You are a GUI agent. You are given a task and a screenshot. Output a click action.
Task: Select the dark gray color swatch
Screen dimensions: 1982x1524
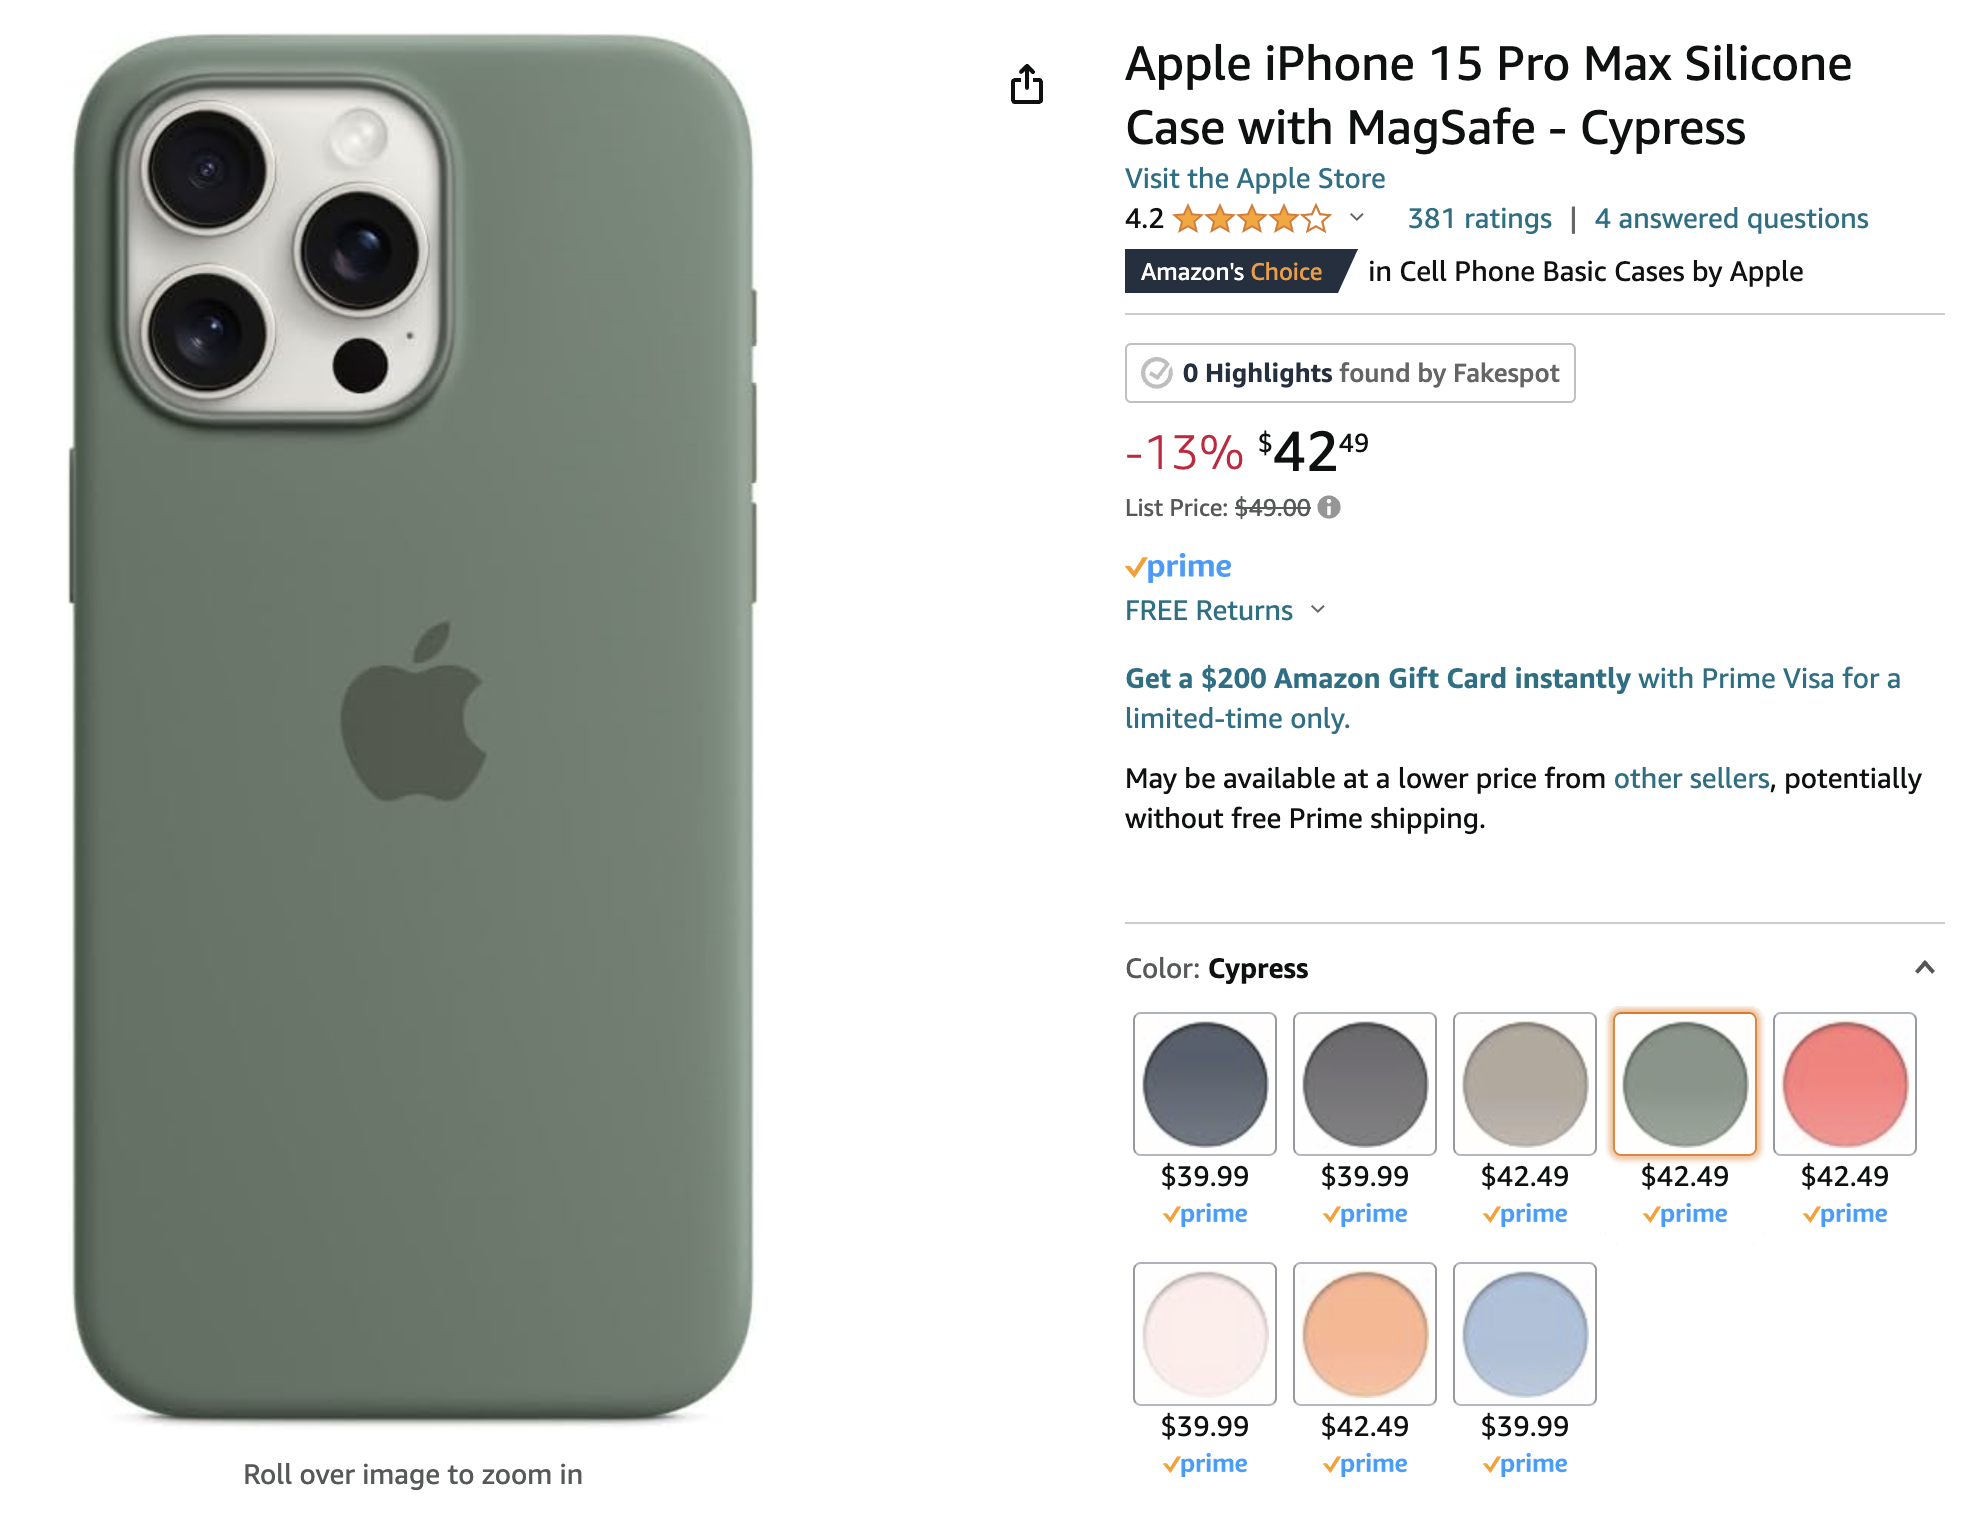point(1364,1084)
